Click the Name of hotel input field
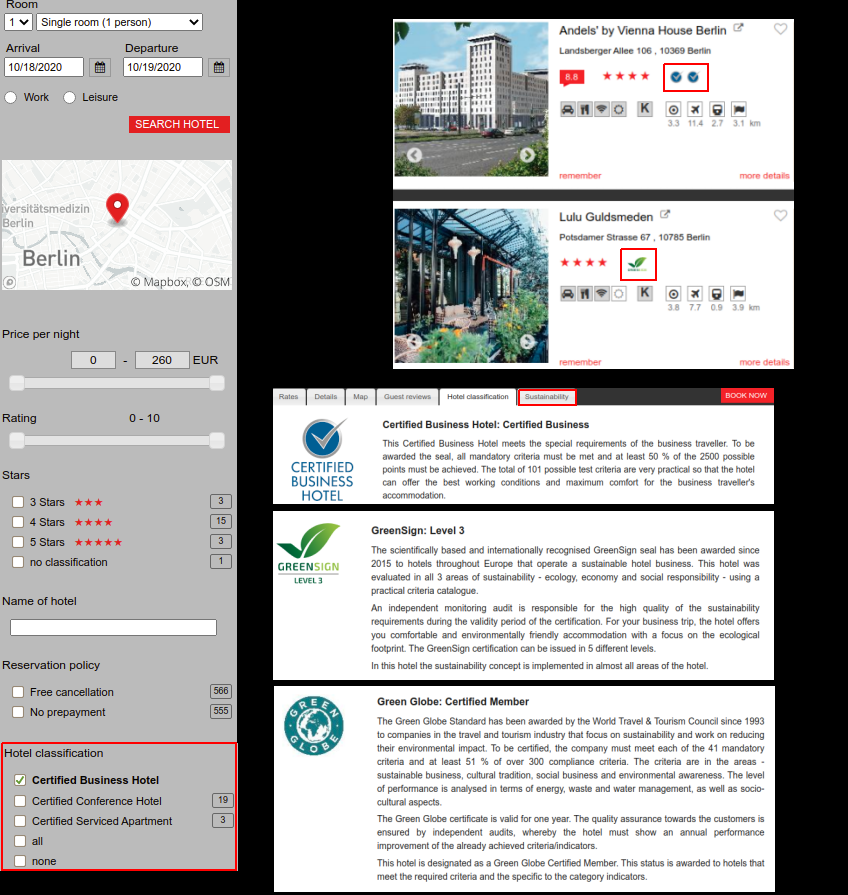848x895 pixels. point(114,627)
